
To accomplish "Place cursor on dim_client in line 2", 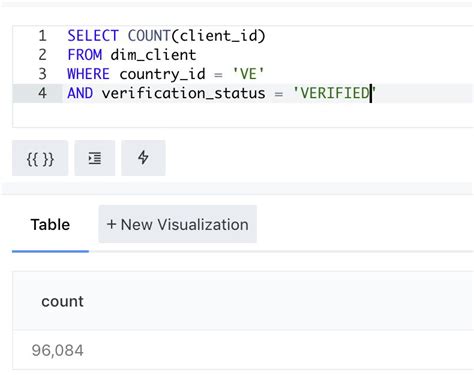I will [x=153, y=55].
